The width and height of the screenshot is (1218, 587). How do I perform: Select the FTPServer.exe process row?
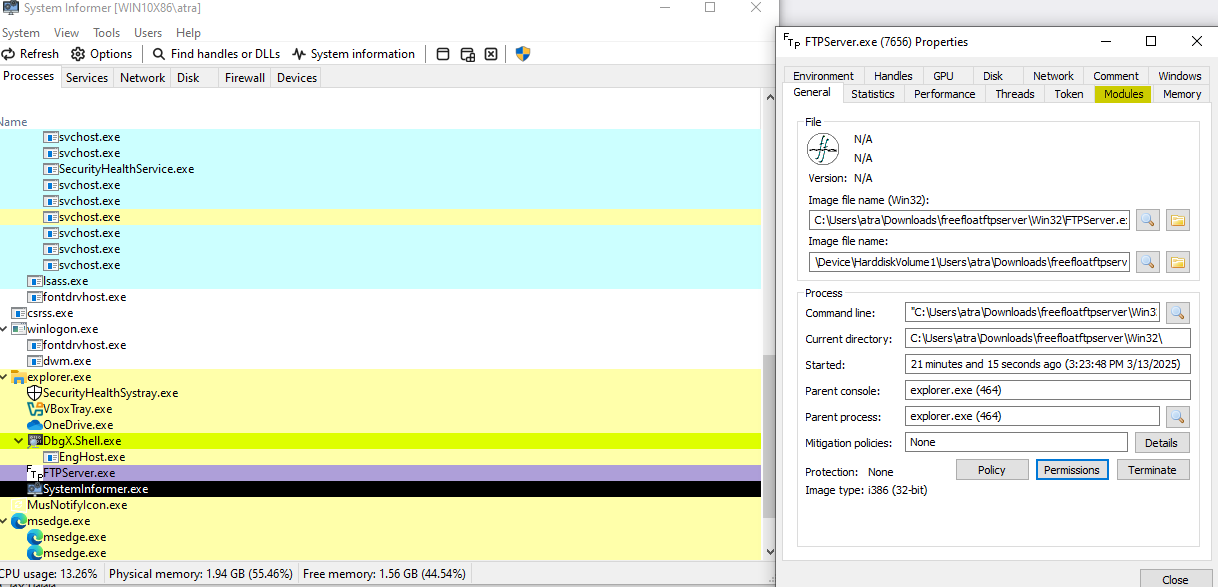(x=380, y=473)
